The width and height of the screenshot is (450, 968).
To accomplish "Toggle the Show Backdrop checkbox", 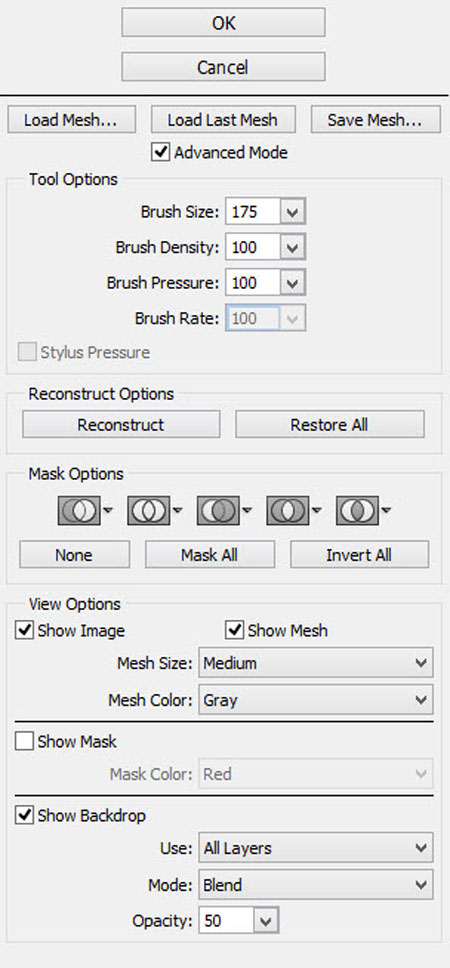I will [x=24, y=815].
